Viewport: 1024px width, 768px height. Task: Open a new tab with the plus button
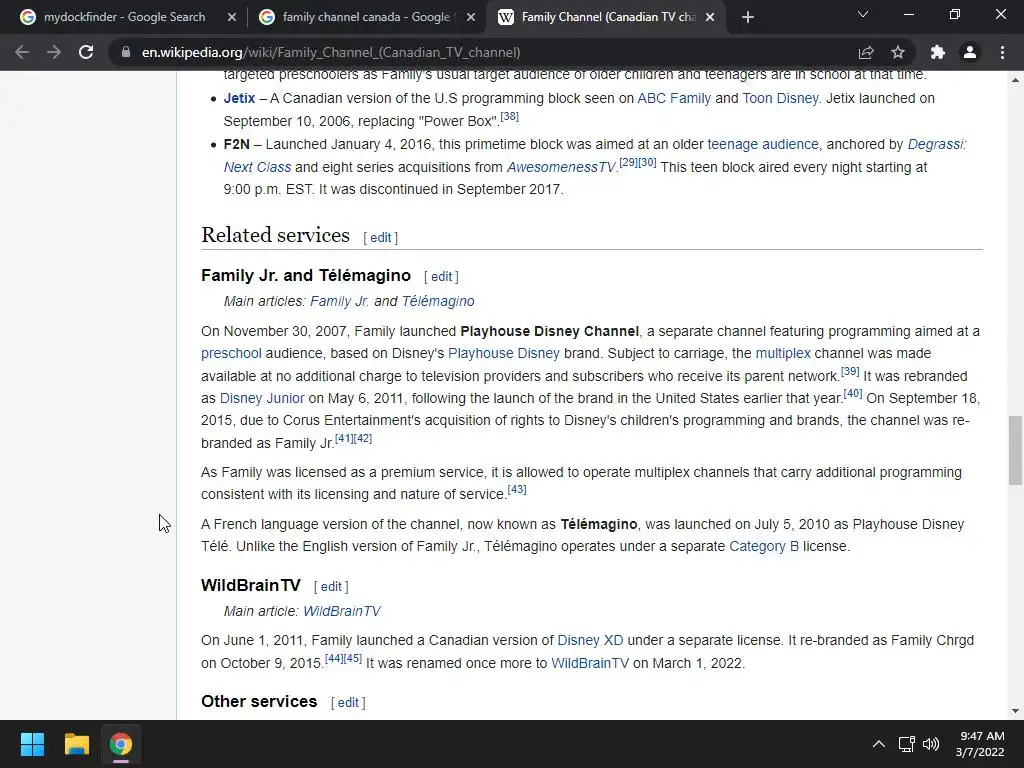748,17
